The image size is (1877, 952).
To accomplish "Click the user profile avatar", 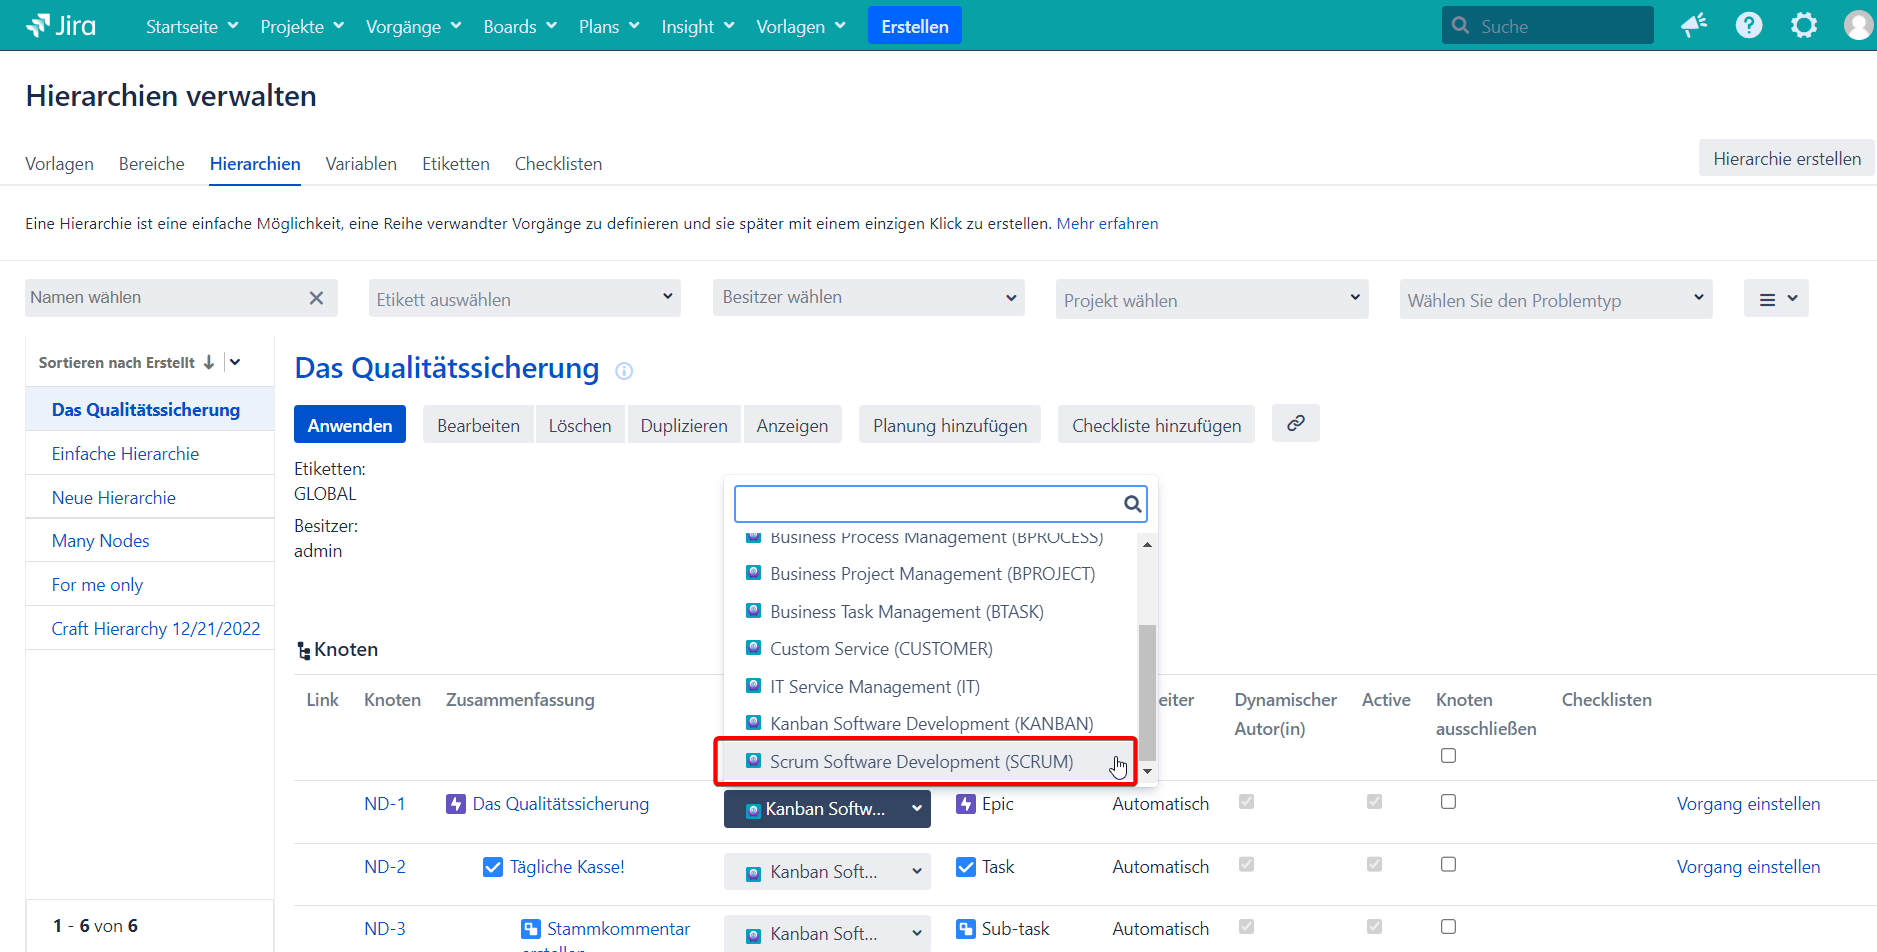I will pos(1857,26).
